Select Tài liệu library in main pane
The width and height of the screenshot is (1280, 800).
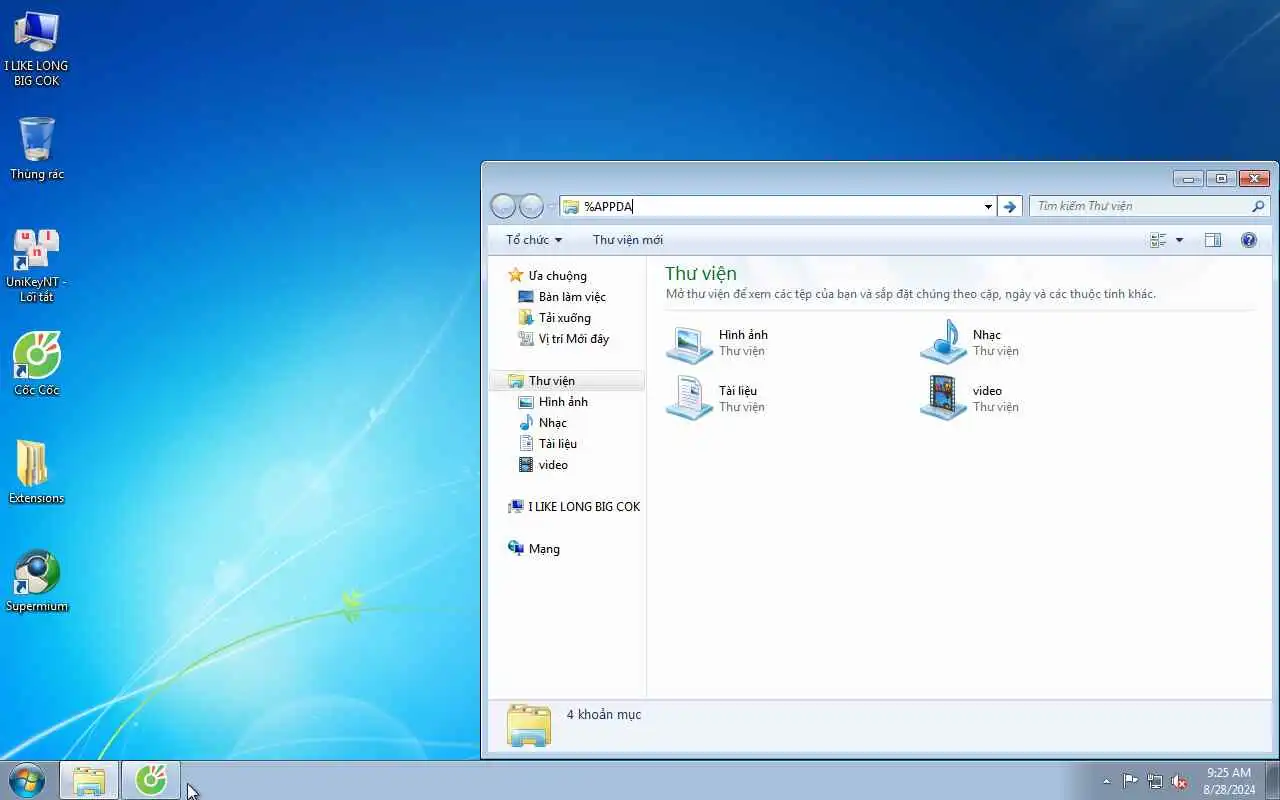coord(716,398)
